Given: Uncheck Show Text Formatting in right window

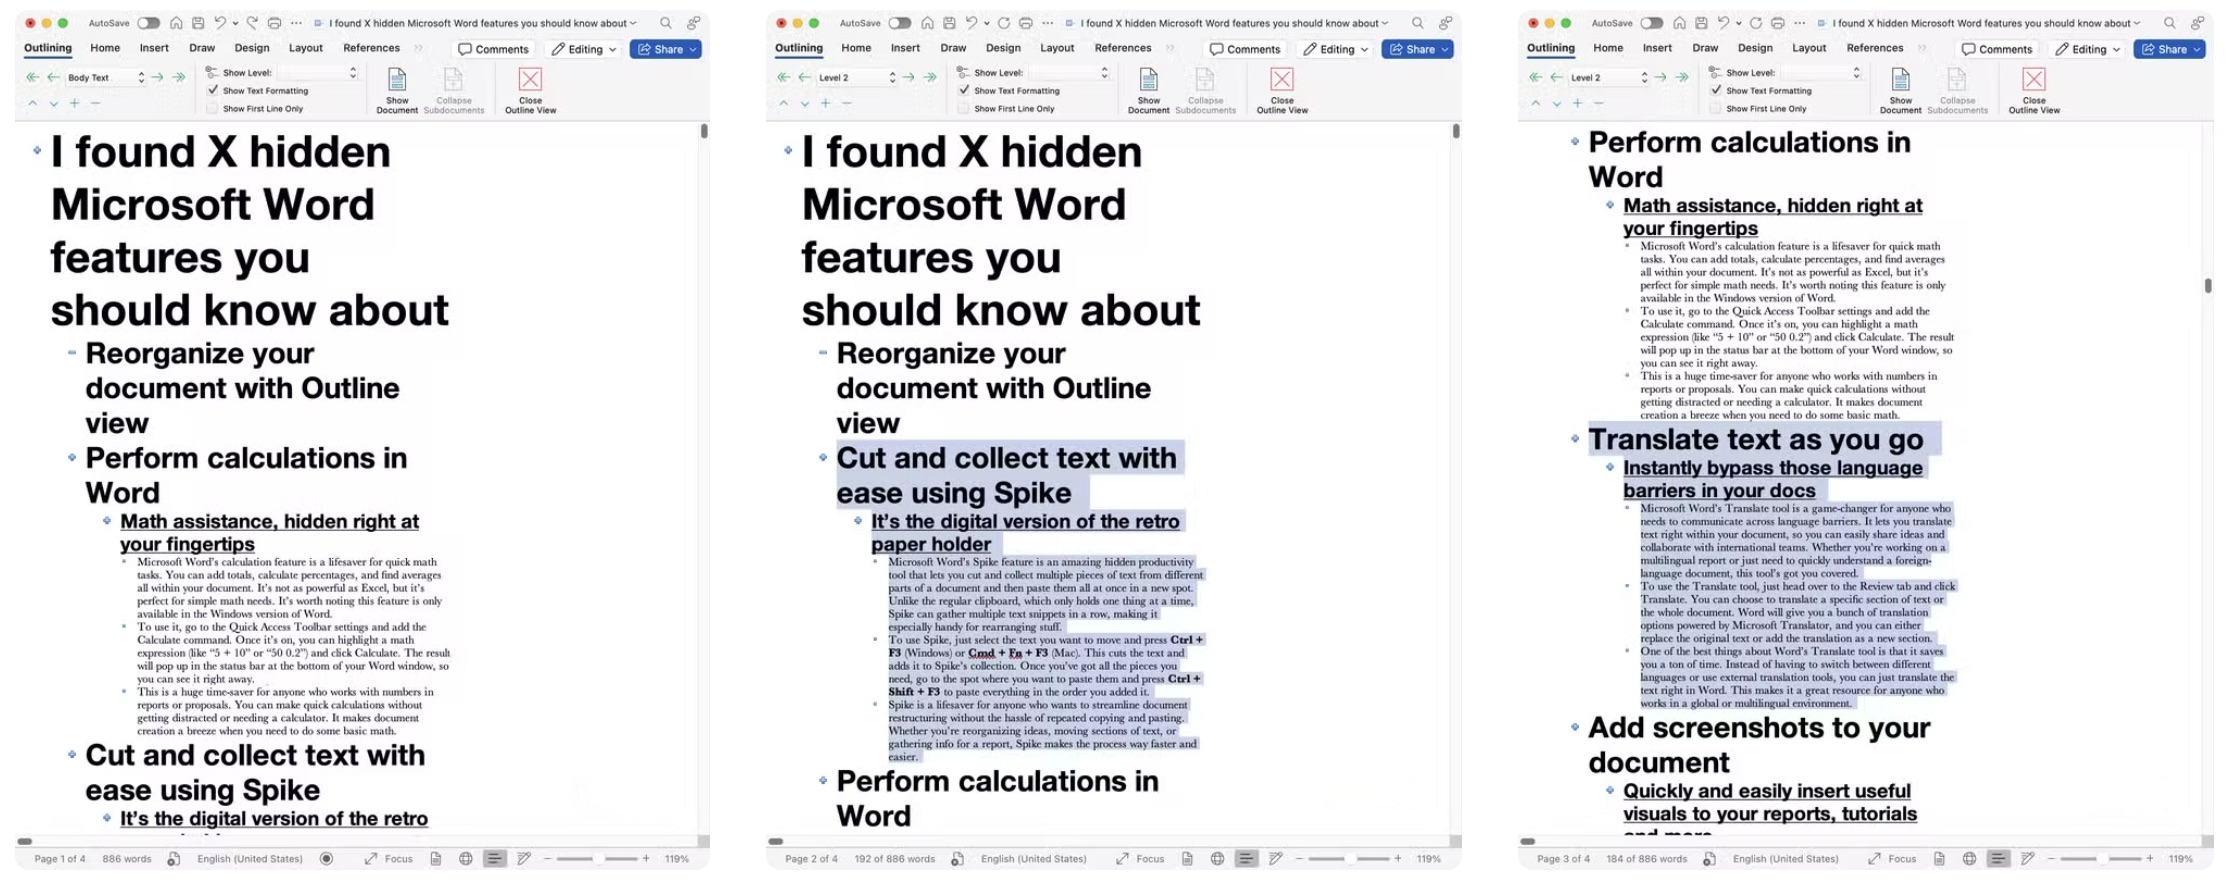Looking at the screenshot, I should coord(1715,90).
